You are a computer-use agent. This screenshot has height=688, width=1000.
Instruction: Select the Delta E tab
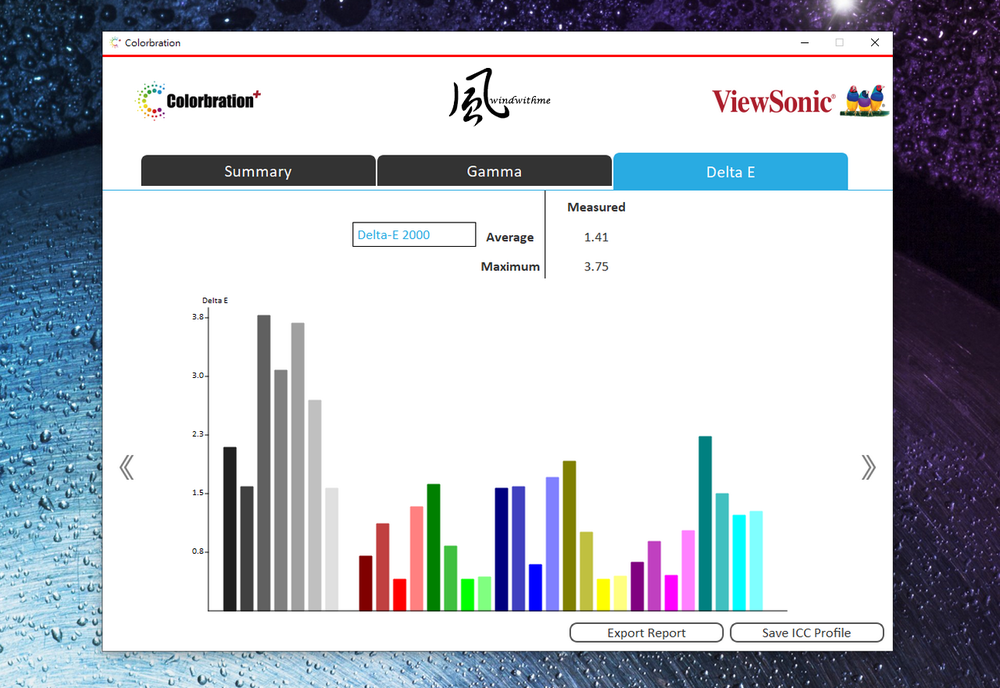tap(730, 171)
